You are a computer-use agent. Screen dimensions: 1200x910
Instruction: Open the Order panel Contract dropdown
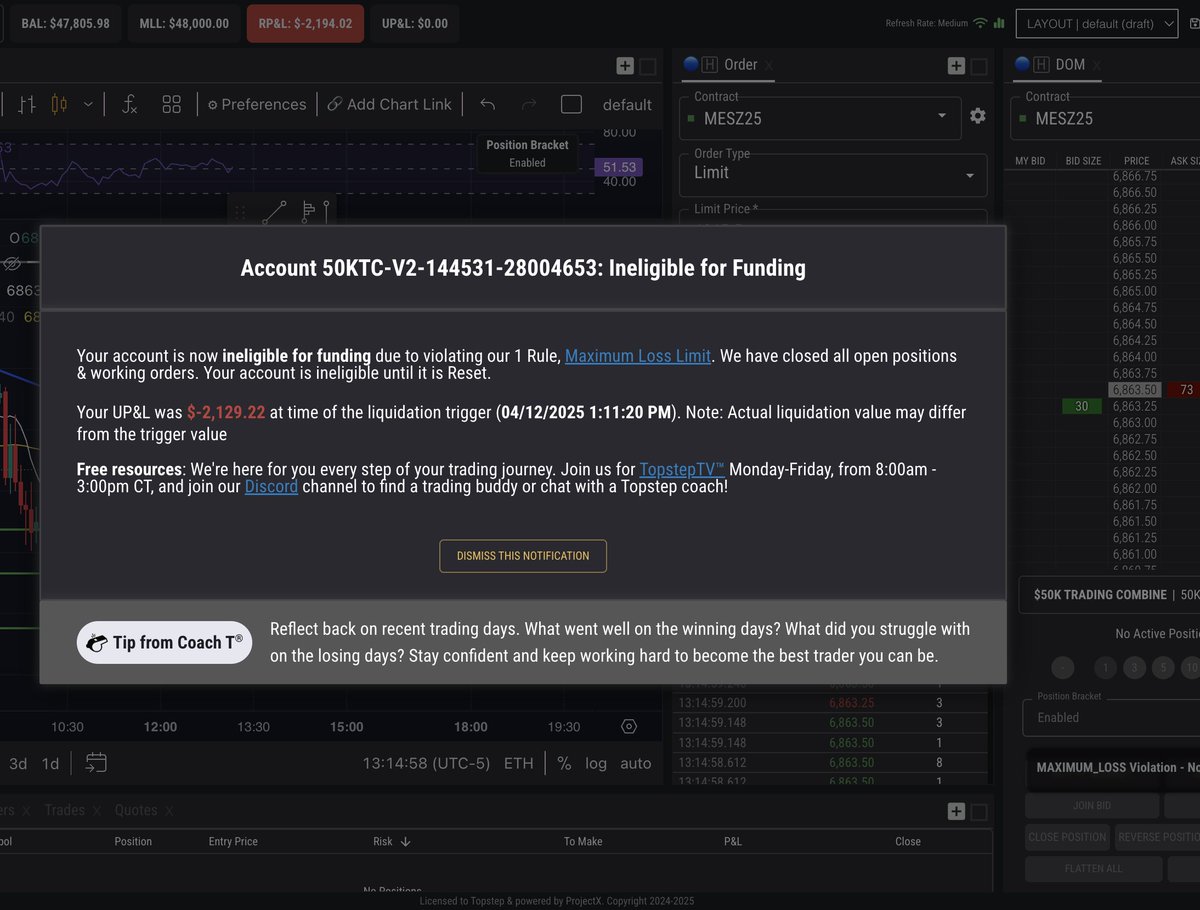(820, 118)
